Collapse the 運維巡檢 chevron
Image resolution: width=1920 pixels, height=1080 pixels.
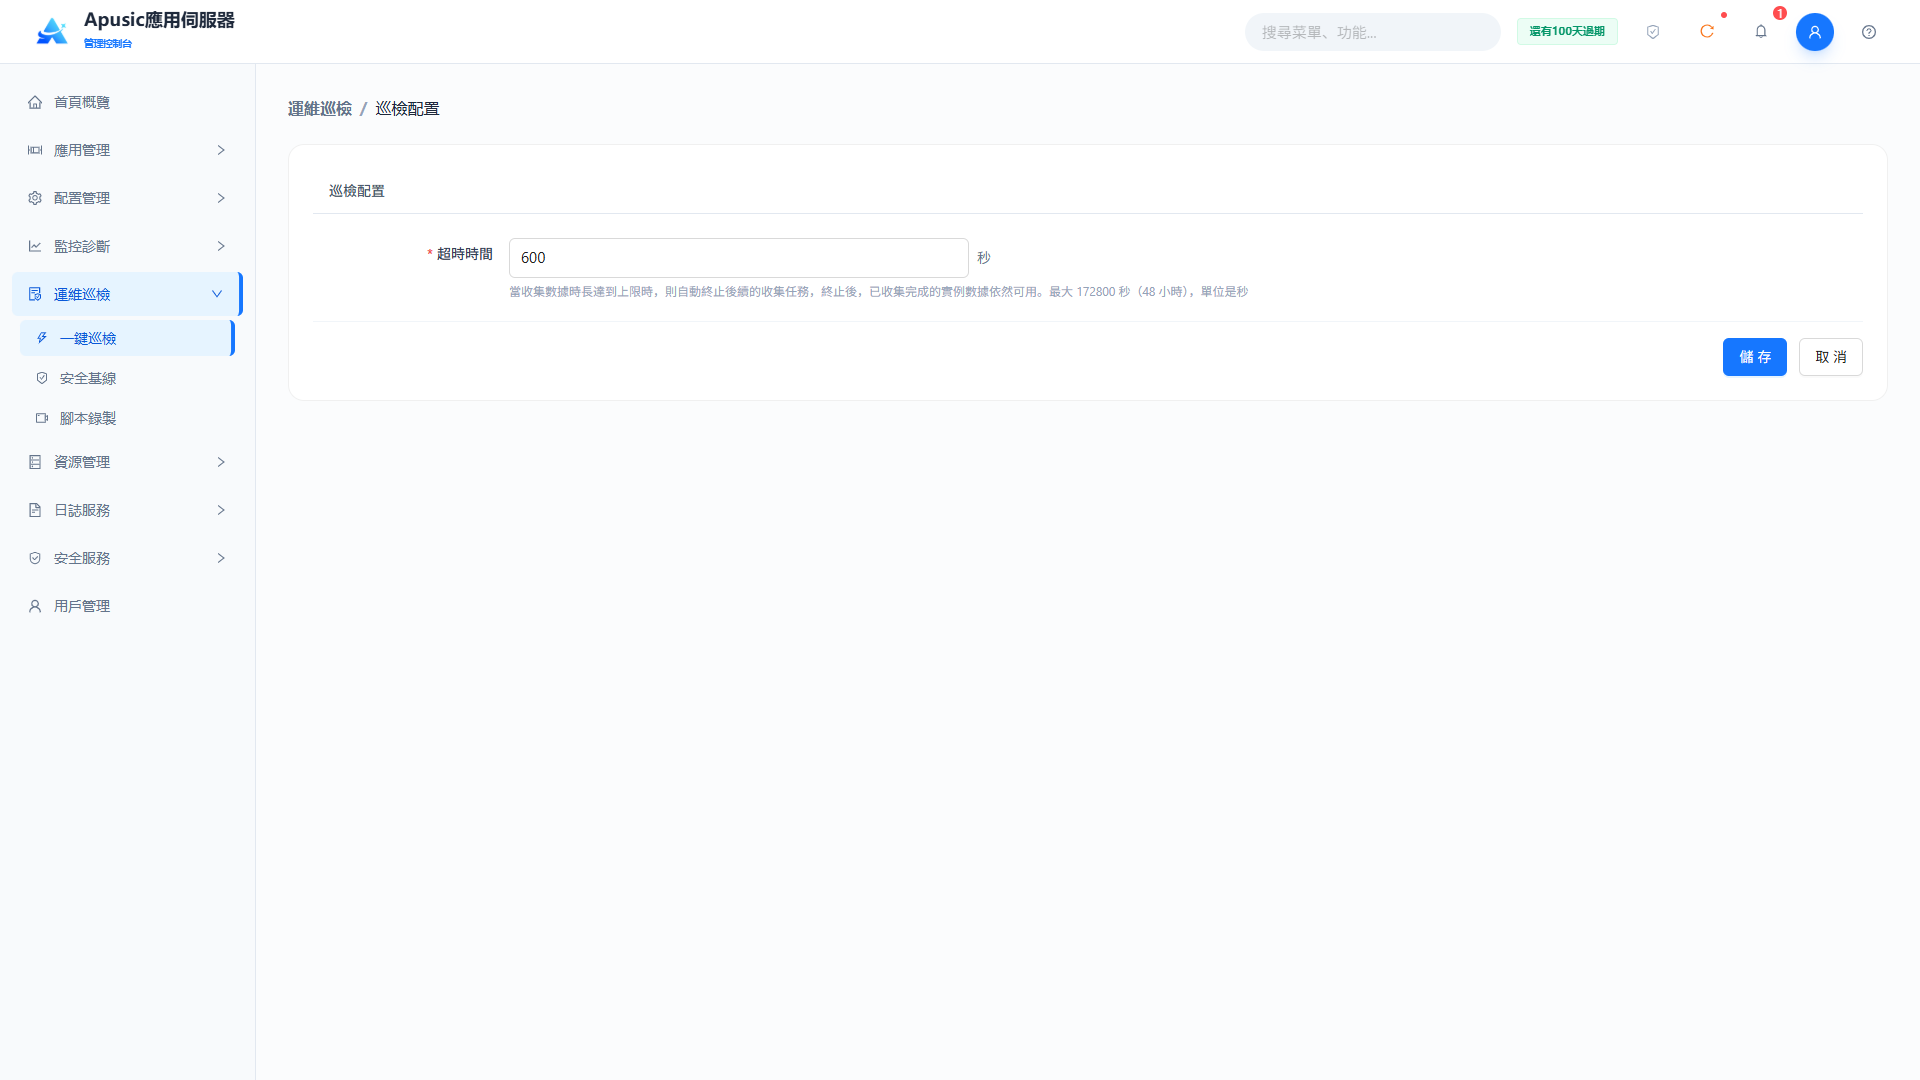(217, 294)
